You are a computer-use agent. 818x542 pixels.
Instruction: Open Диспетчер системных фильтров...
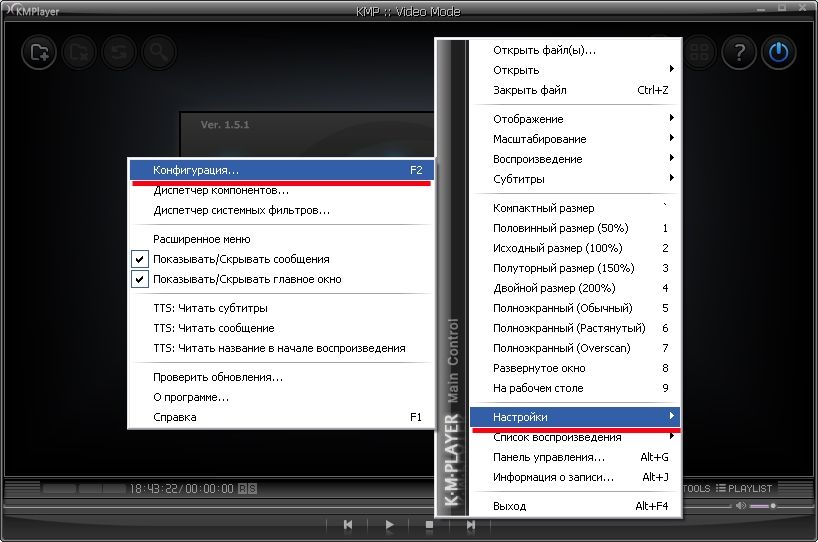point(281,210)
